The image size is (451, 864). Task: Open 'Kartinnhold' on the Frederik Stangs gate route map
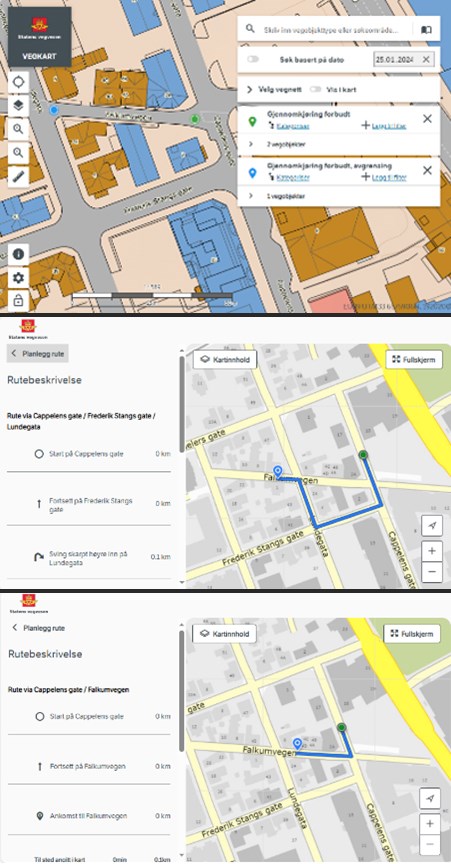click(225, 360)
